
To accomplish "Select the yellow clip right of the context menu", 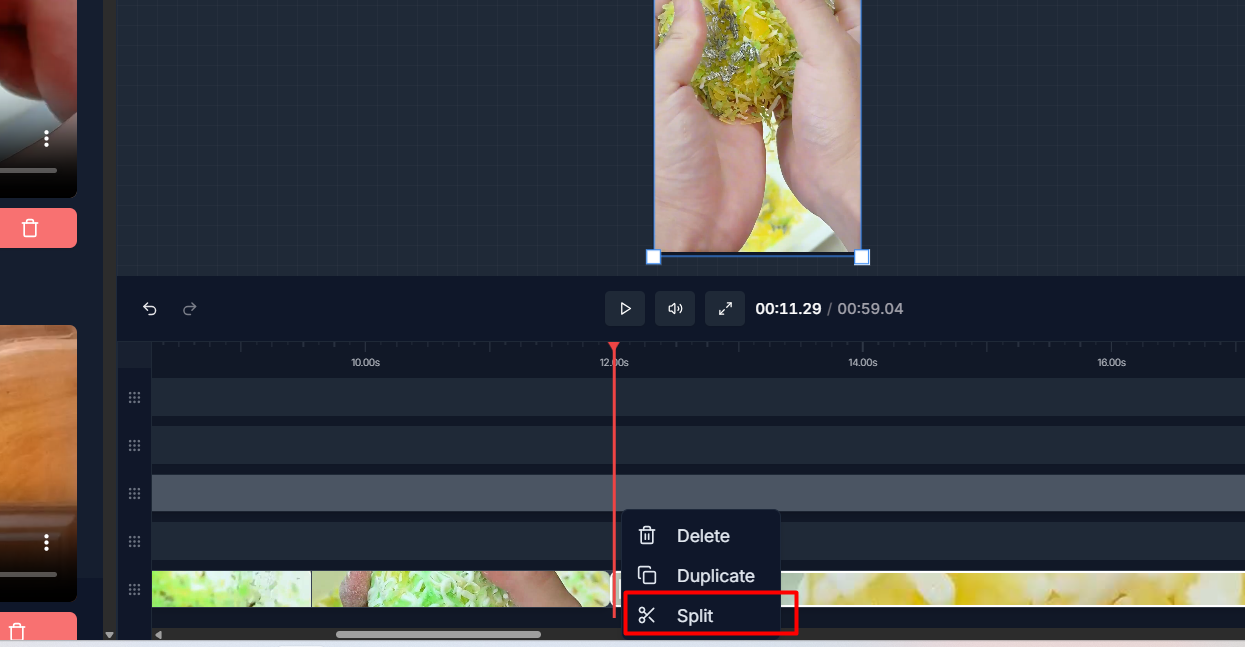I will pos(1012,589).
